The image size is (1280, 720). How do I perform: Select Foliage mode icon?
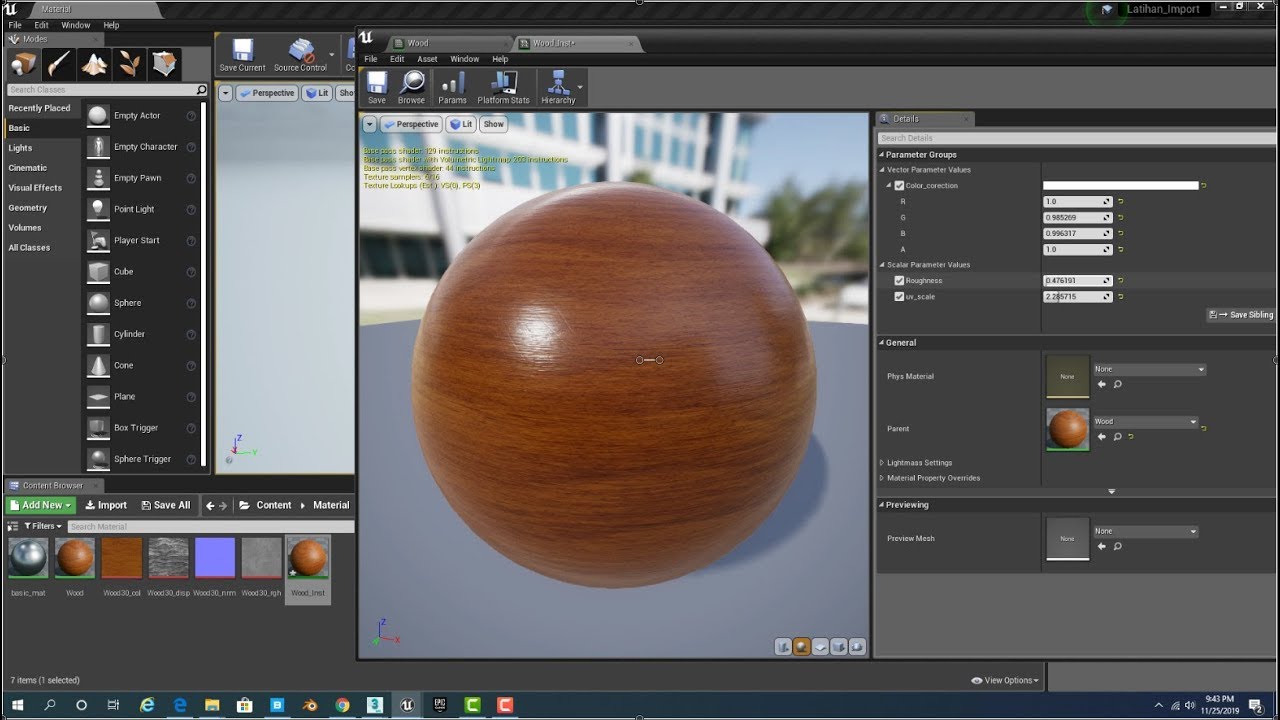pos(129,64)
